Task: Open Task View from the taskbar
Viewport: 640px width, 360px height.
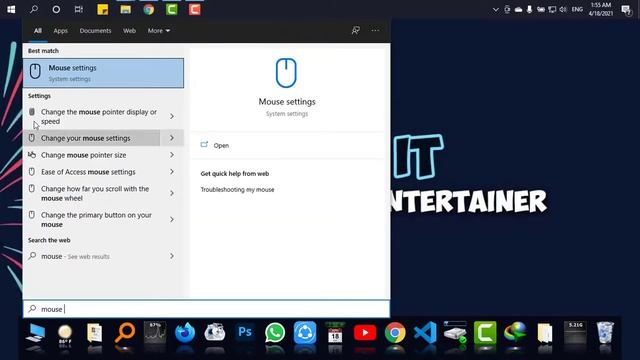Action: [x=79, y=9]
